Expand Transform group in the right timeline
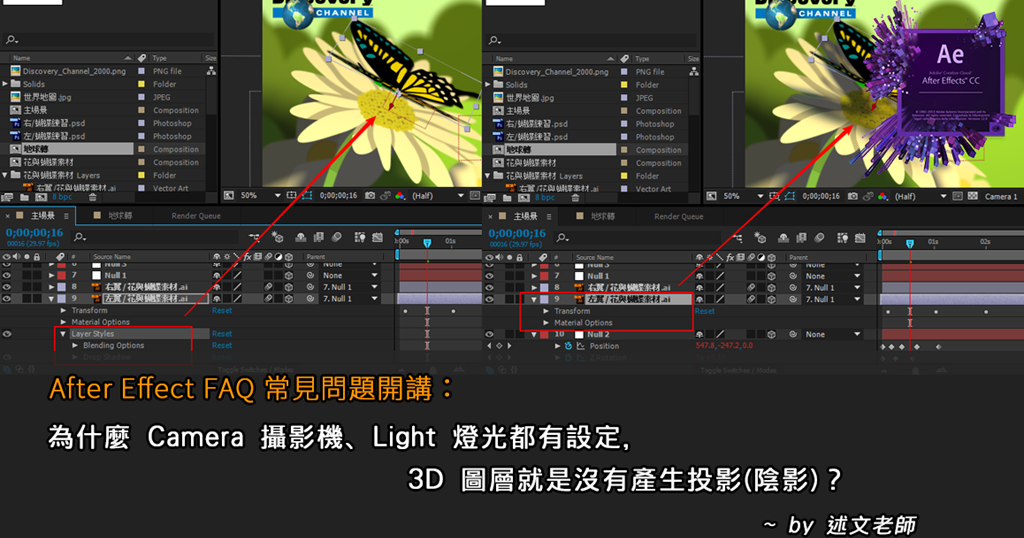 tap(546, 311)
